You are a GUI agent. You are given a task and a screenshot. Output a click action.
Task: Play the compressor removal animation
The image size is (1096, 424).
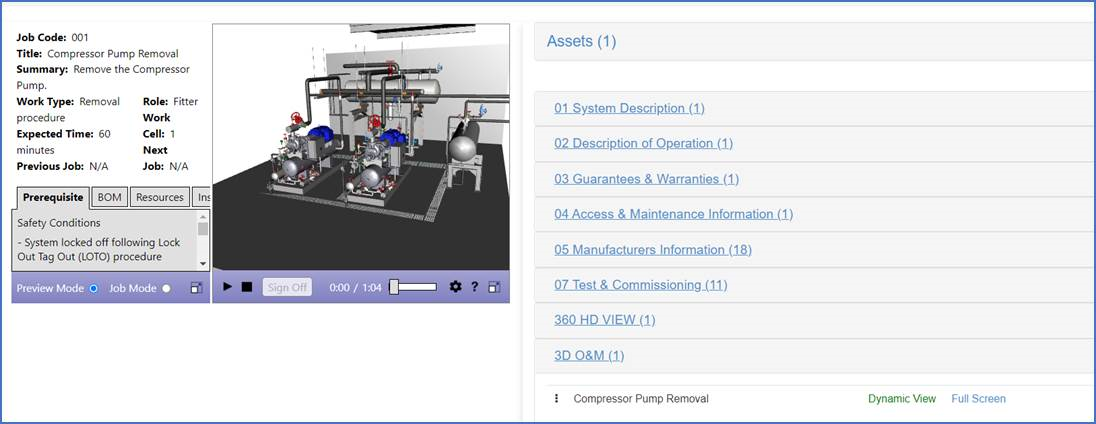pos(227,287)
